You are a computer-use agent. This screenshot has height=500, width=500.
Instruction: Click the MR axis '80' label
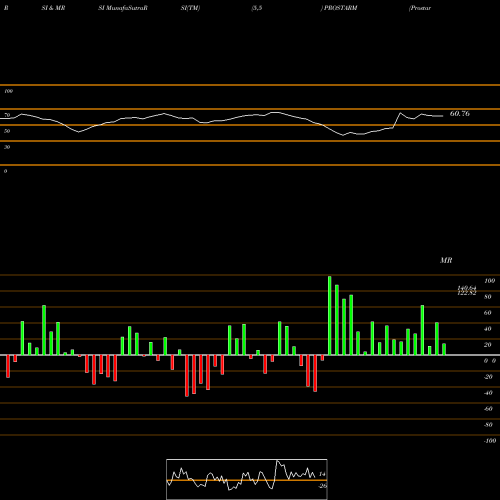(x=488, y=297)
